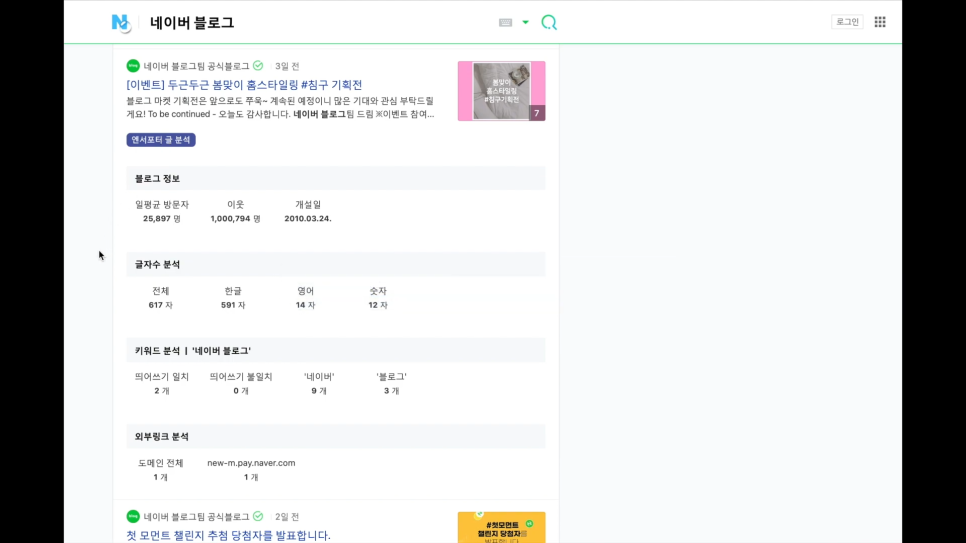This screenshot has height=543, width=966.
Task: Click the 3일 전 timestamp
Action: tap(287, 66)
